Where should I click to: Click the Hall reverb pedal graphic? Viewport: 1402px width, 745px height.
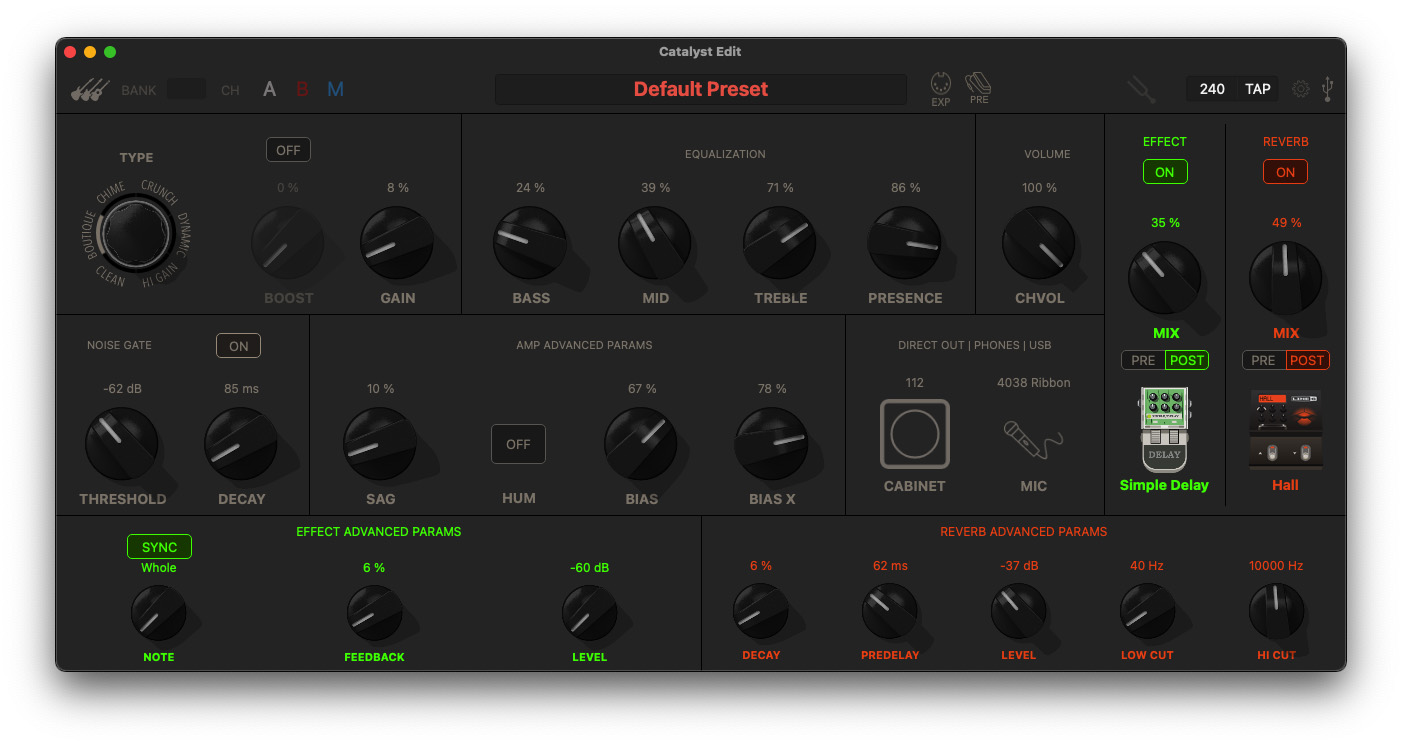[1285, 425]
